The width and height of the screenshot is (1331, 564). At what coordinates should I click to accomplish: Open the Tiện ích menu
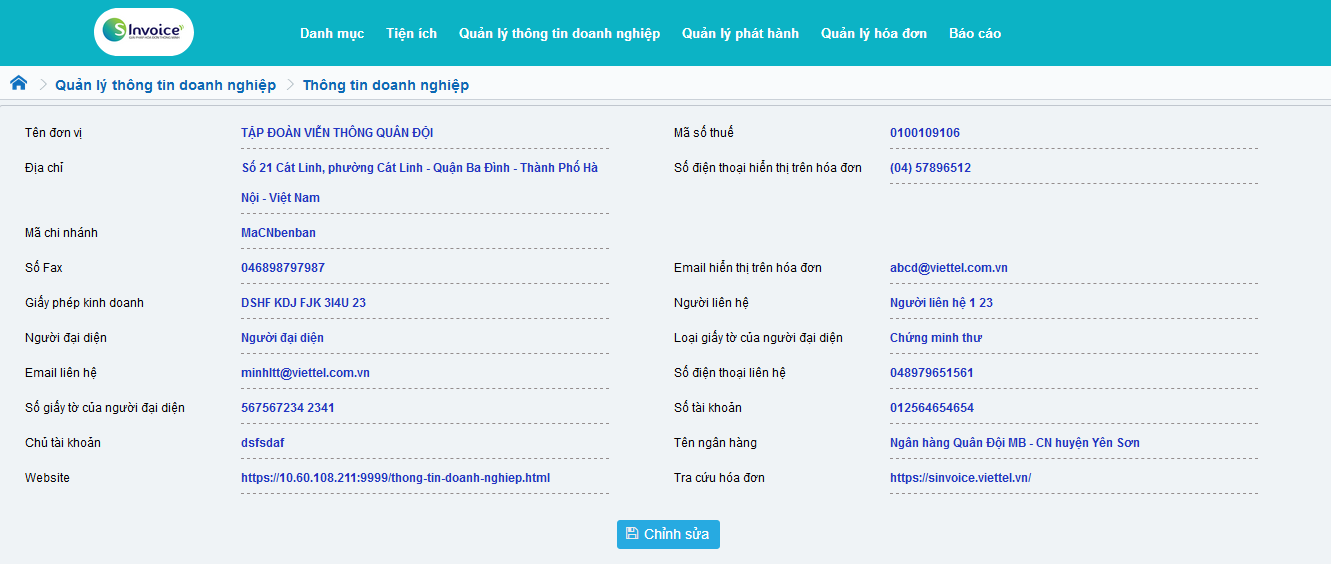[411, 33]
